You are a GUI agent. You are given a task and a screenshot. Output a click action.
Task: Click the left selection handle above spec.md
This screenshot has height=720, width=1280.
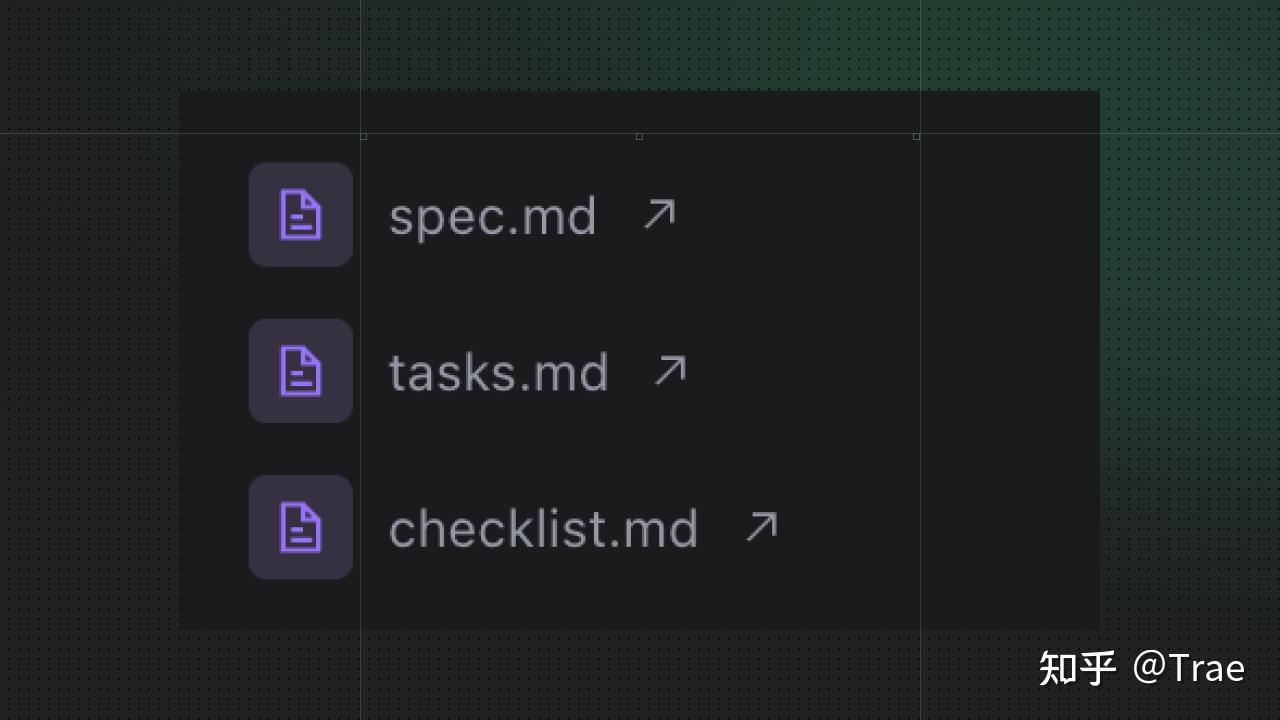point(363,136)
